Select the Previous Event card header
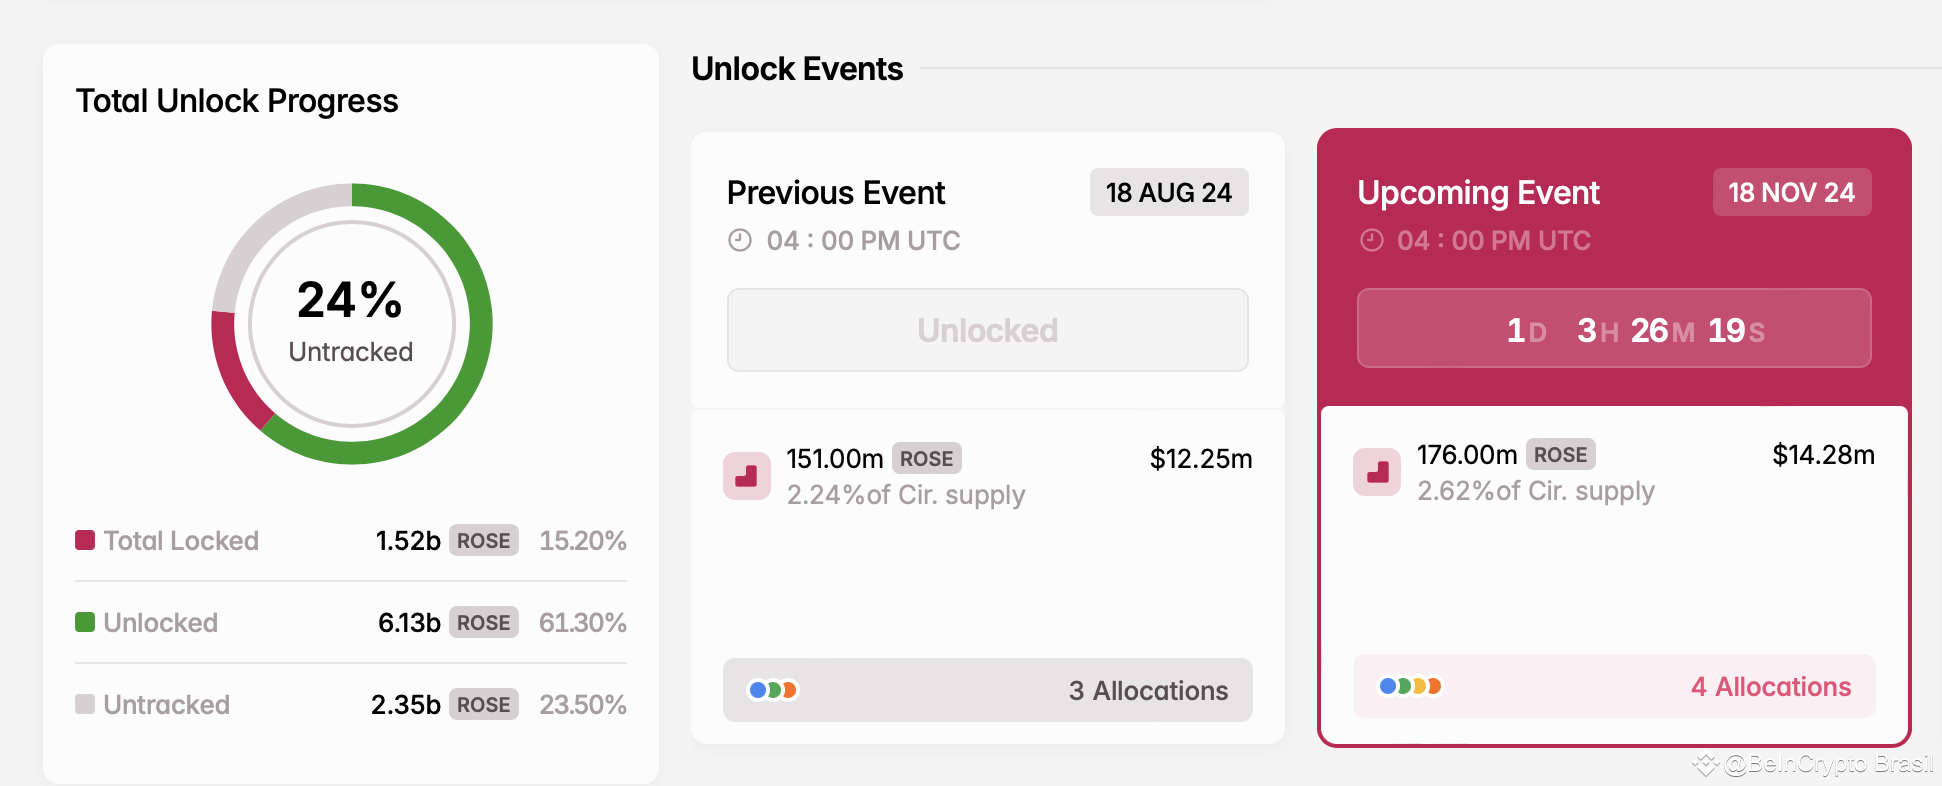The width and height of the screenshot is (1942, 786). click(836, 192)
